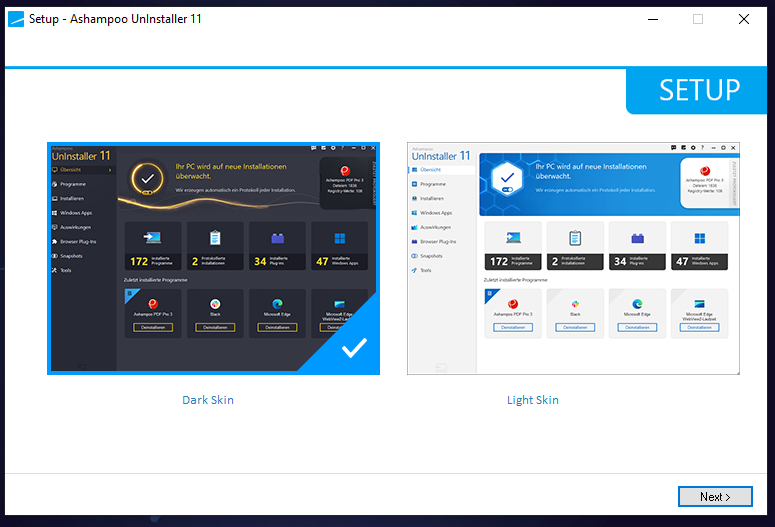
Task: Select the Dark Skin preview thumbnail
Action: 214,259
